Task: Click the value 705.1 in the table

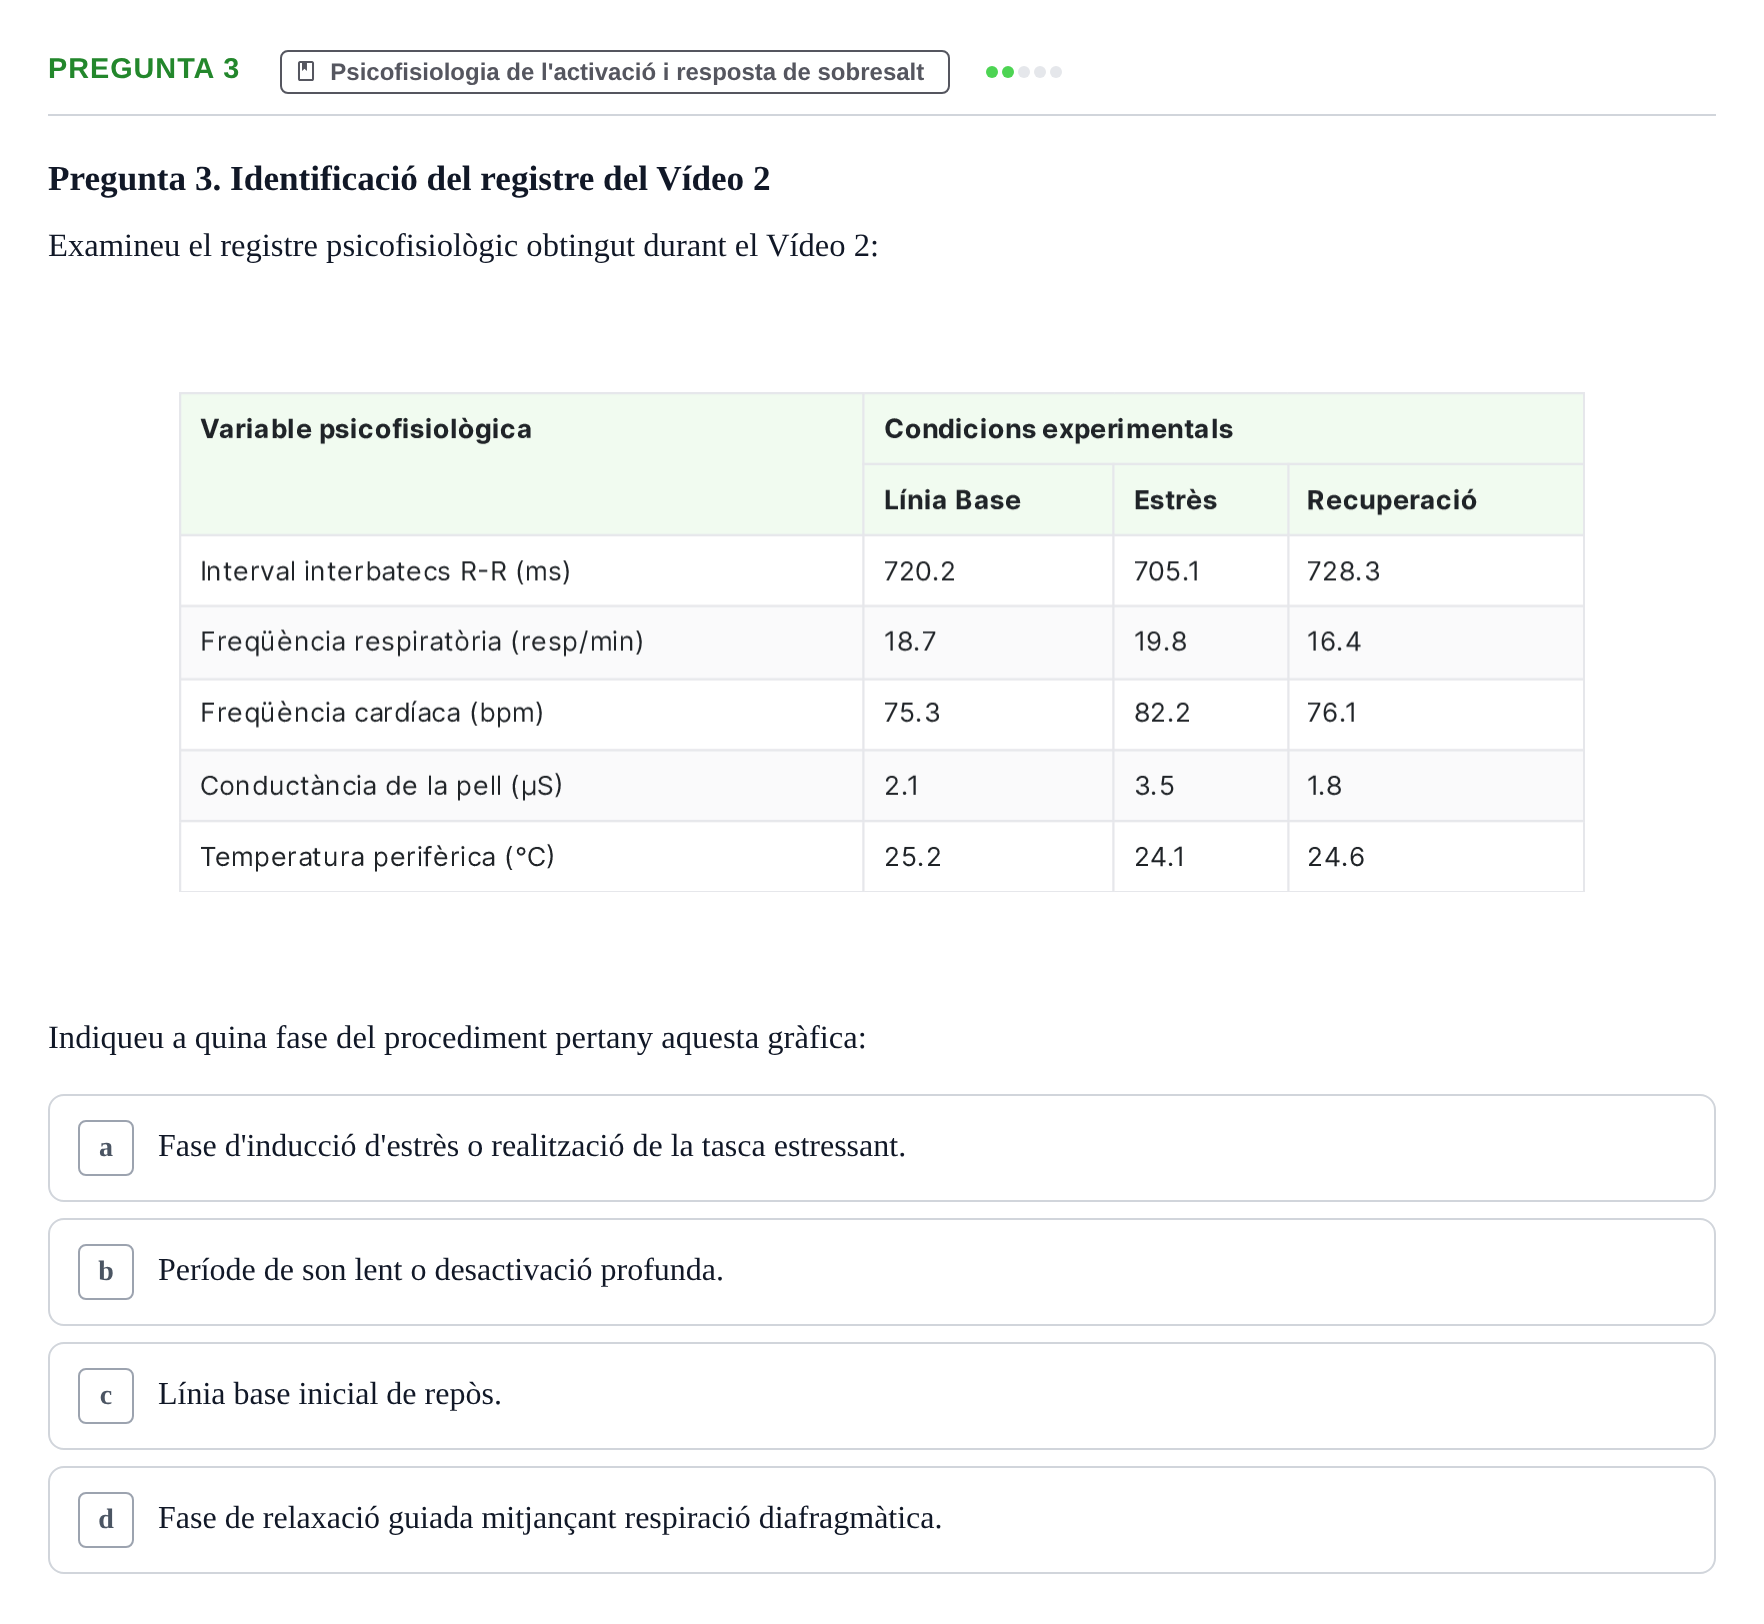Action: pos(1167,571)
